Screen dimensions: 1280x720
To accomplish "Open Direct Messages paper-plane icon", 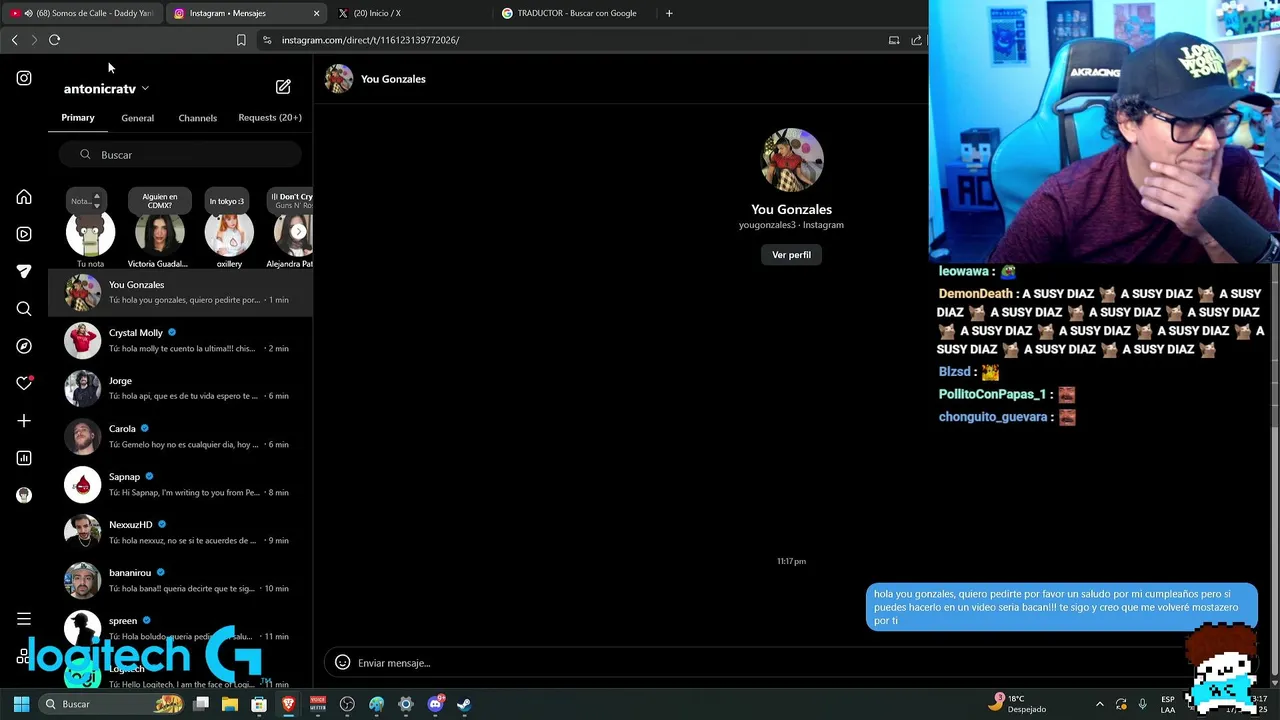I will [24, 271].
